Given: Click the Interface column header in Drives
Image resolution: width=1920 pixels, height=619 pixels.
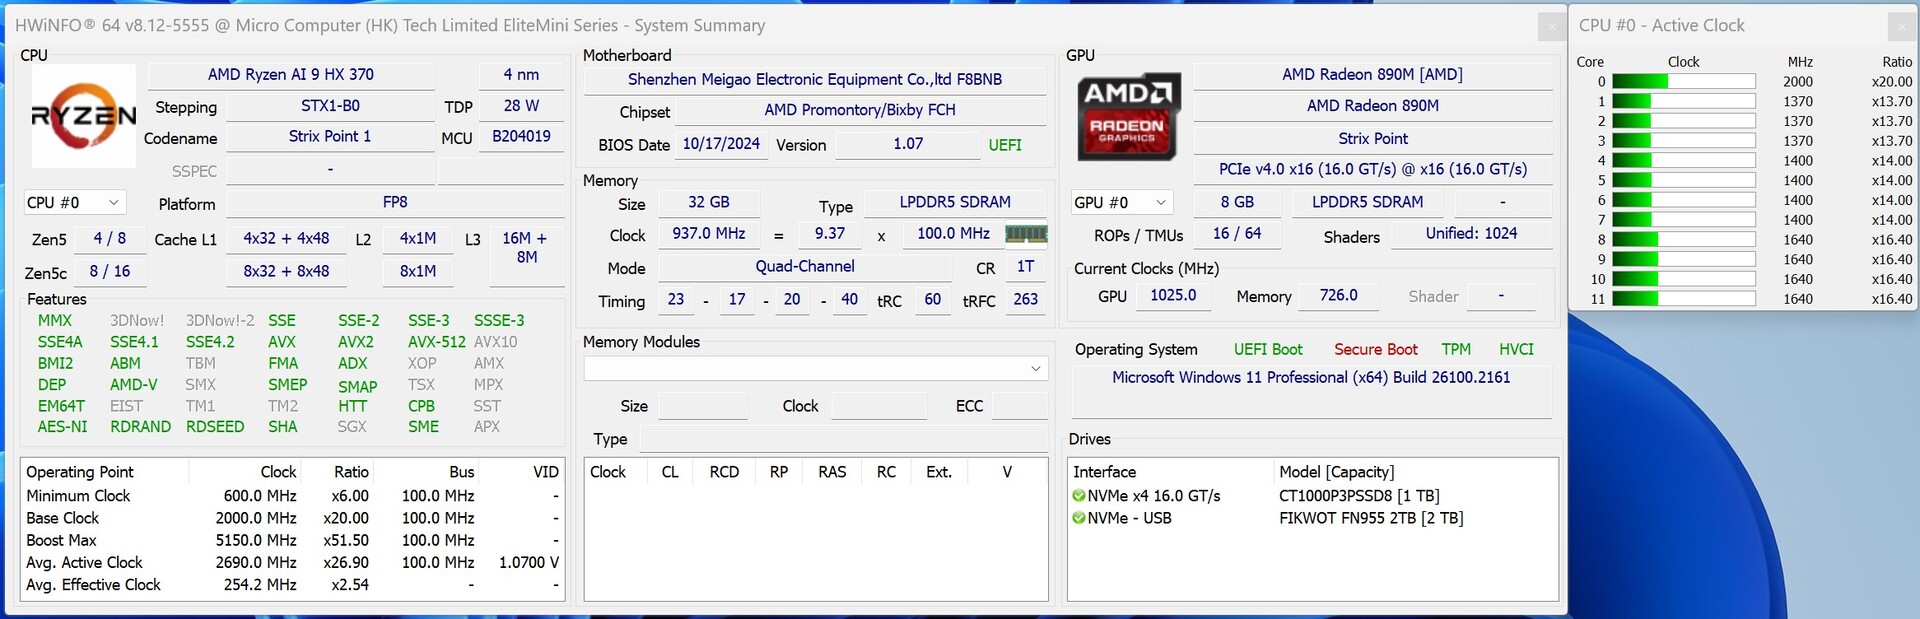Looking at the screenshot, I should (1104, 472).
